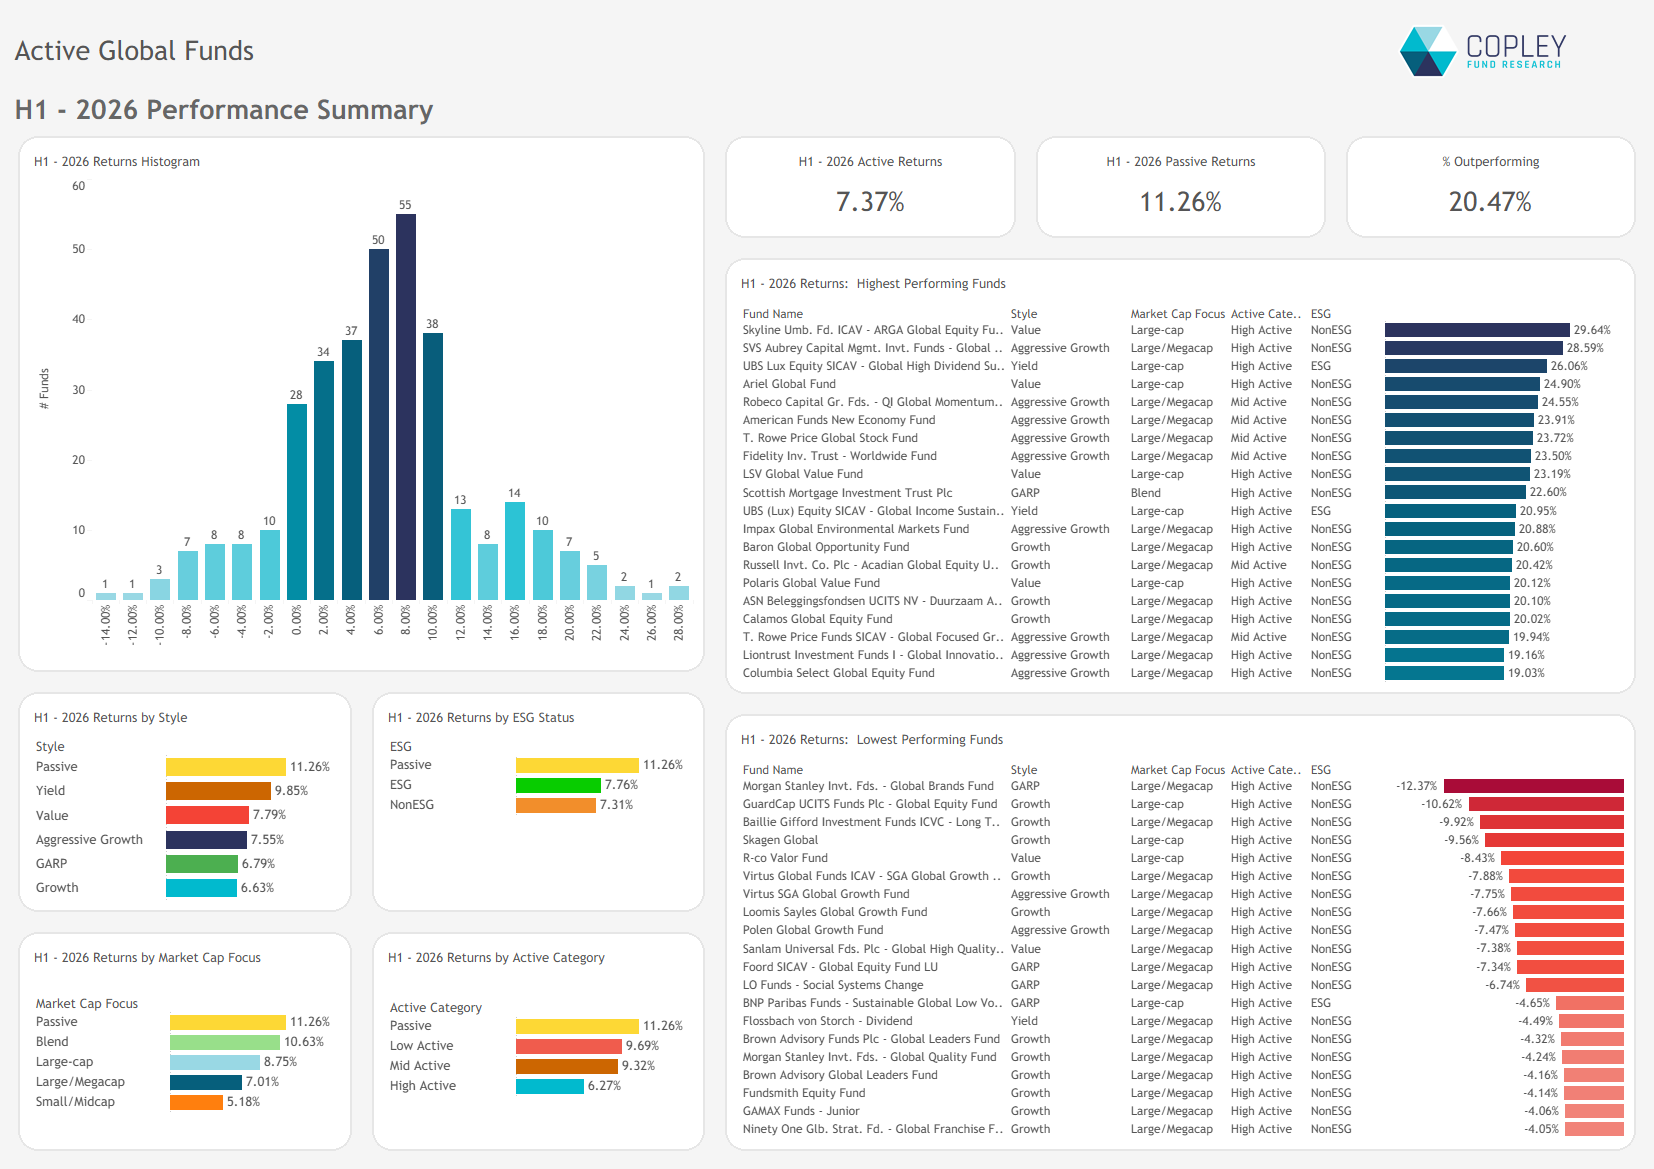Click the H1 - 2026 Active Returns card value 7.37%
Image resolution: width=1654 pixels, height=1169 pixels.
point(870,202)
